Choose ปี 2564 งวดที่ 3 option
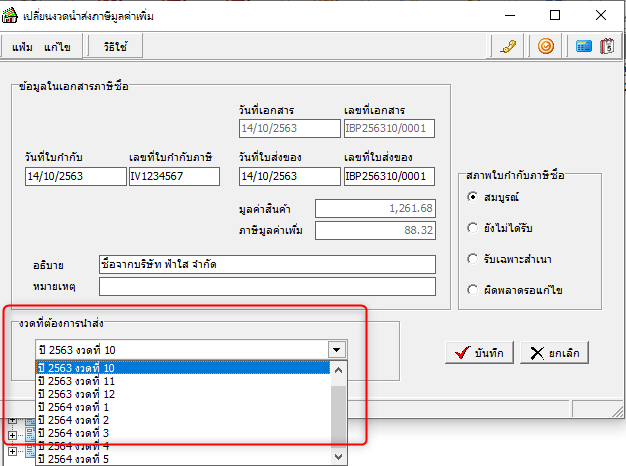 (183, 433)
